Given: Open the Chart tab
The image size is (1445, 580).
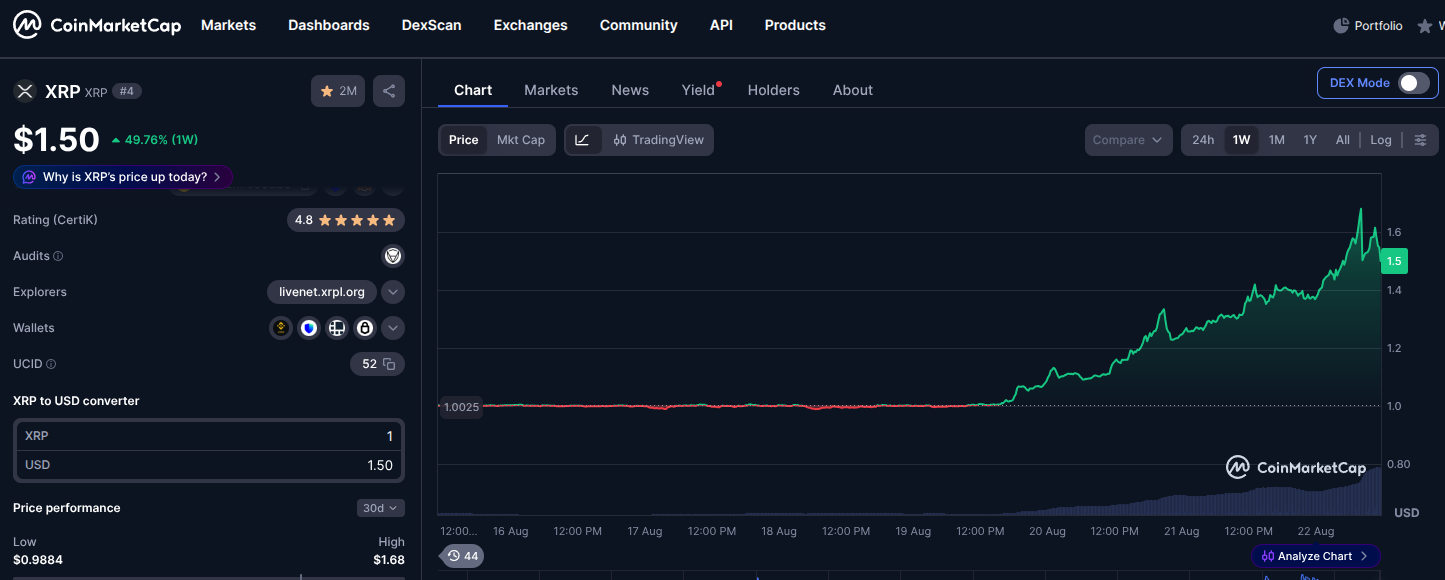Looking at the screenshot, I should click(x=473, y=90).
